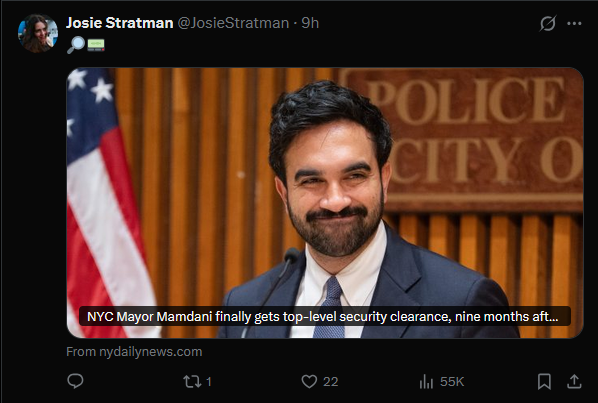Select the like count of 22
Screen dimensions: 598x403
point(331,381)
